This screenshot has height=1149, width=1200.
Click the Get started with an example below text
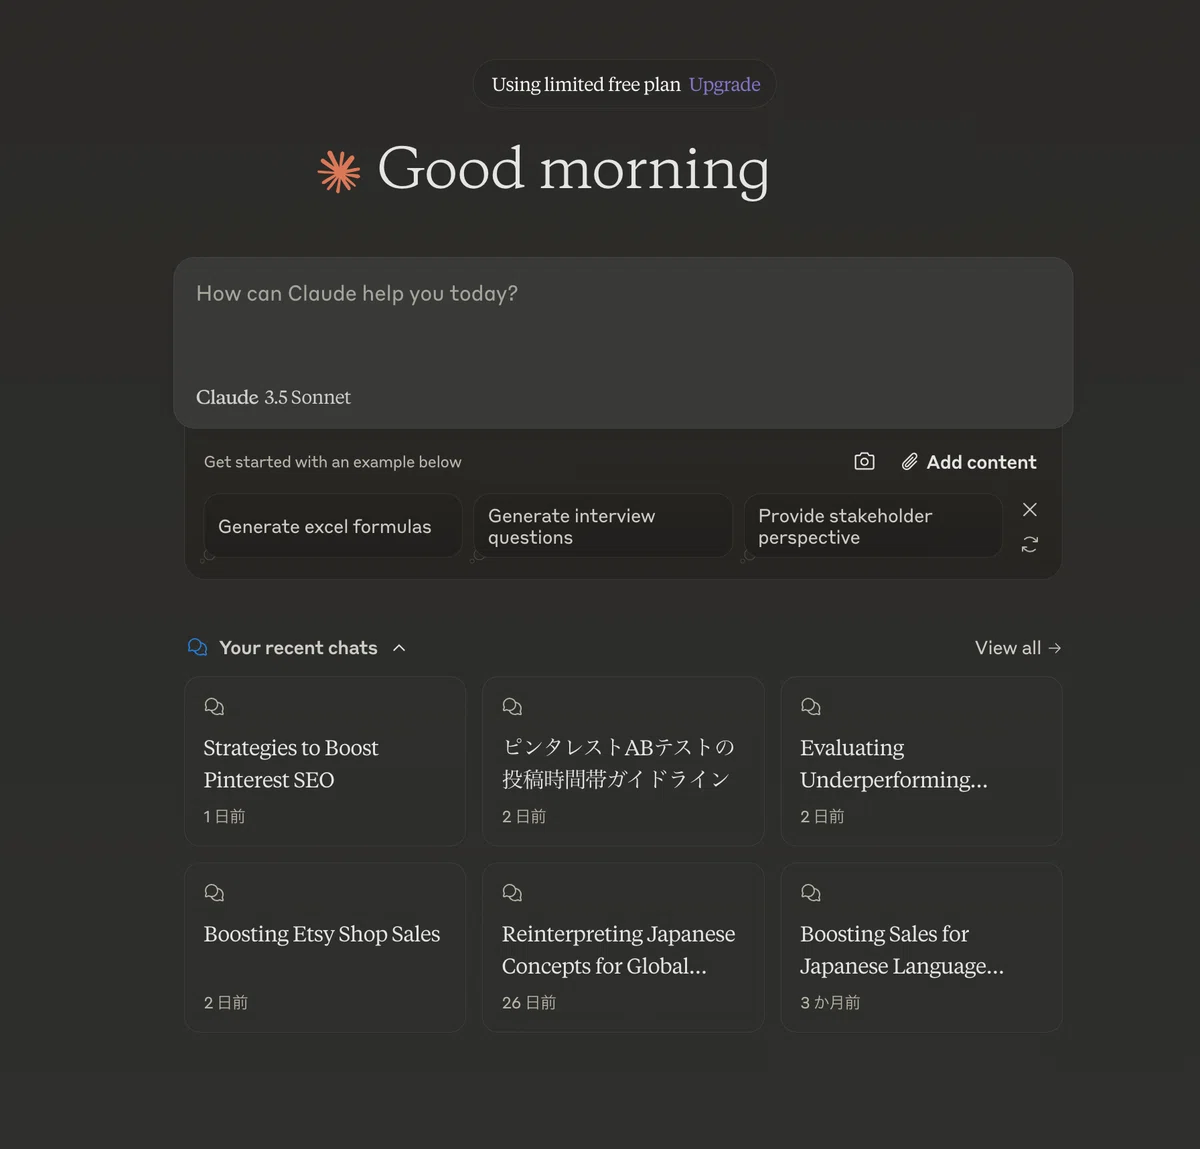click(x=333, y=462)
